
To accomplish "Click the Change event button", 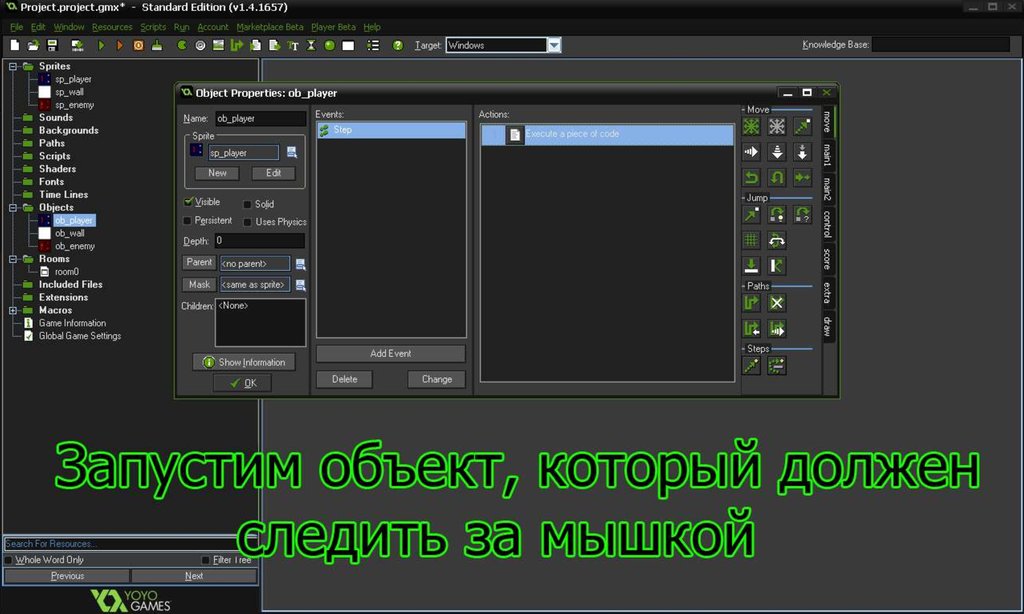I will pos(436,379).
